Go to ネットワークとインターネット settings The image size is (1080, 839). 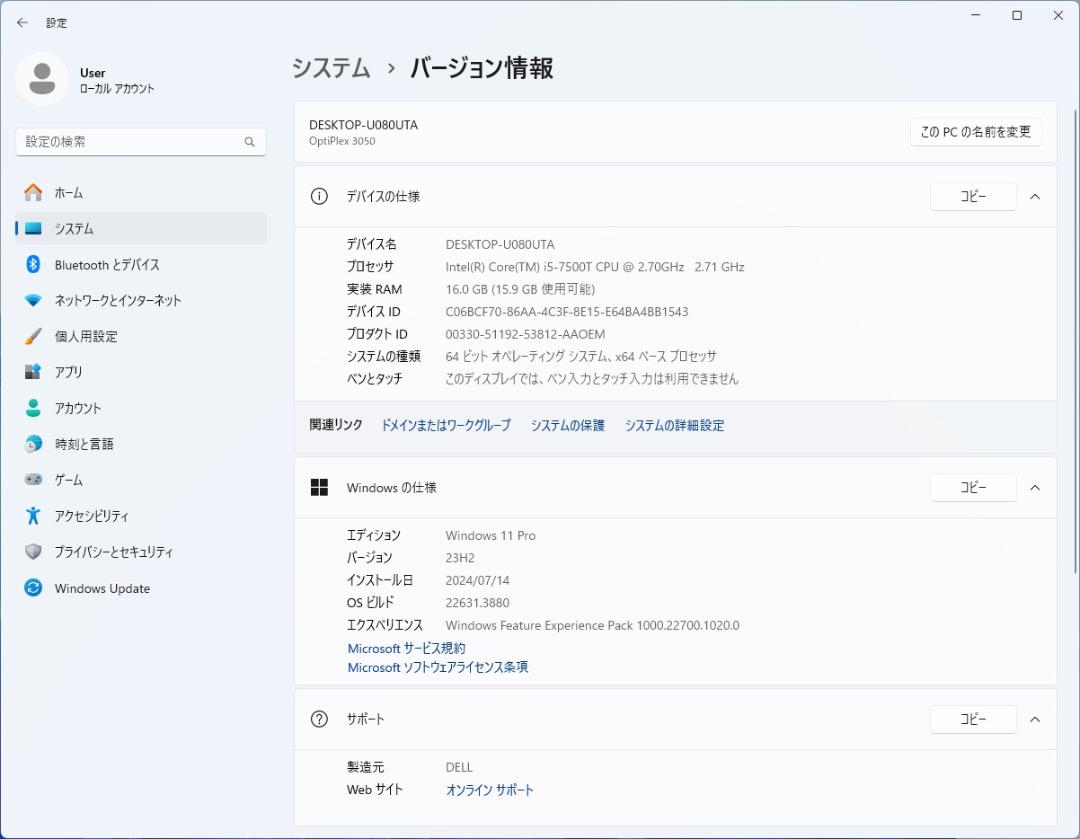pos(141,300)
